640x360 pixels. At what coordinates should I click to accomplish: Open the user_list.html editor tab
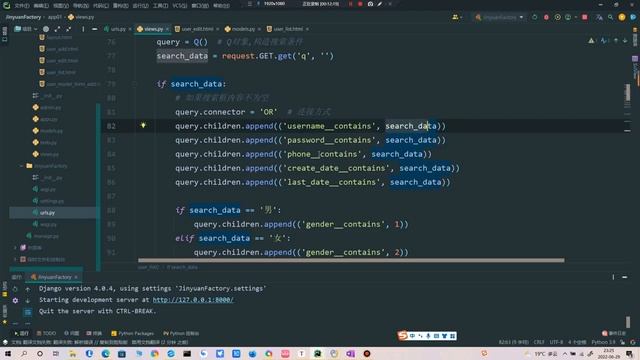pyautogui.click(x=288, y=29)
